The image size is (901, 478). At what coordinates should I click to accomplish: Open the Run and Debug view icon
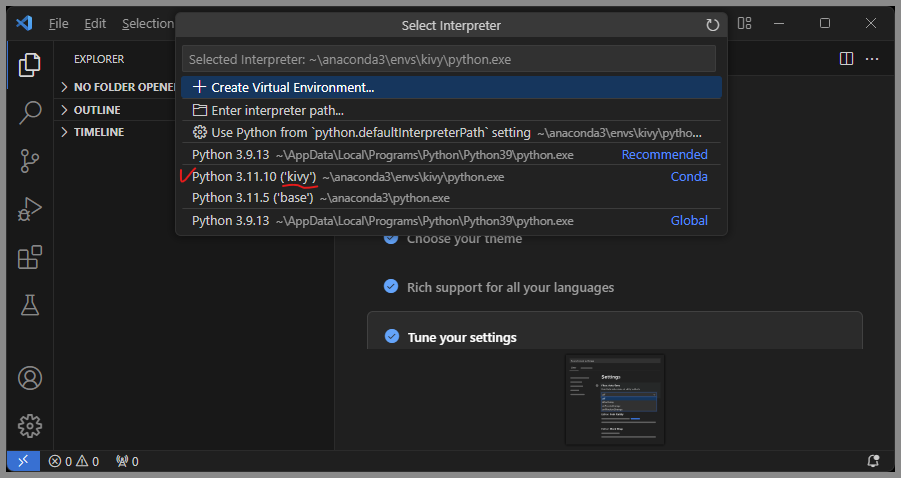pos(29,209)
